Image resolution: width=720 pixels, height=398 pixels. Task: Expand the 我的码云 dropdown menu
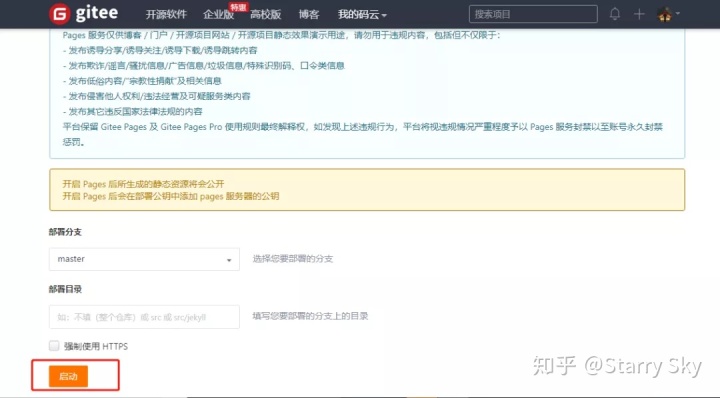tap(362, 15)
